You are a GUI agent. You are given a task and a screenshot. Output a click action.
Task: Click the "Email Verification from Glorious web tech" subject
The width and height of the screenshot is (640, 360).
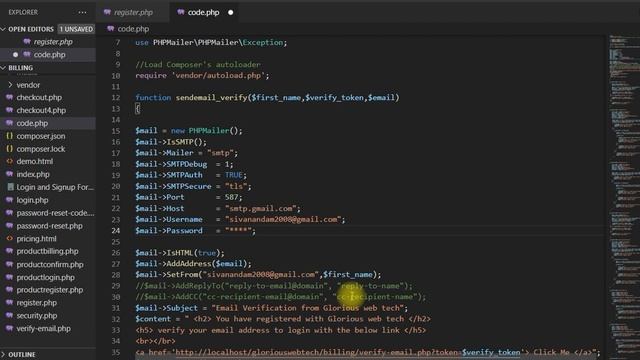click(x=307, y=308)
